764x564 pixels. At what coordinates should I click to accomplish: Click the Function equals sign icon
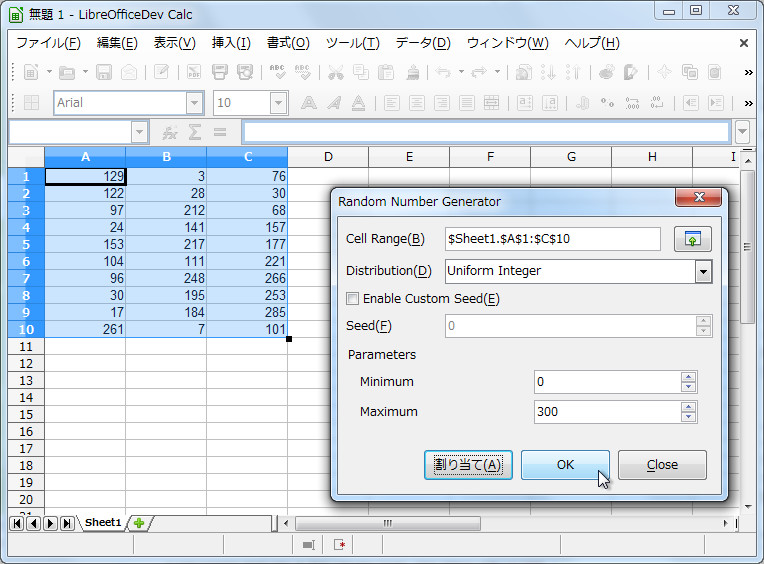[220, 132]
